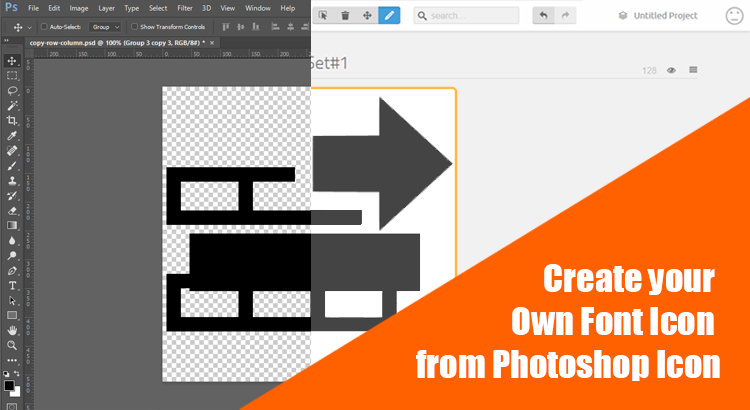Screen dimensions: 750x410
Task: Open the Type menu
Action: click(132, 8)
